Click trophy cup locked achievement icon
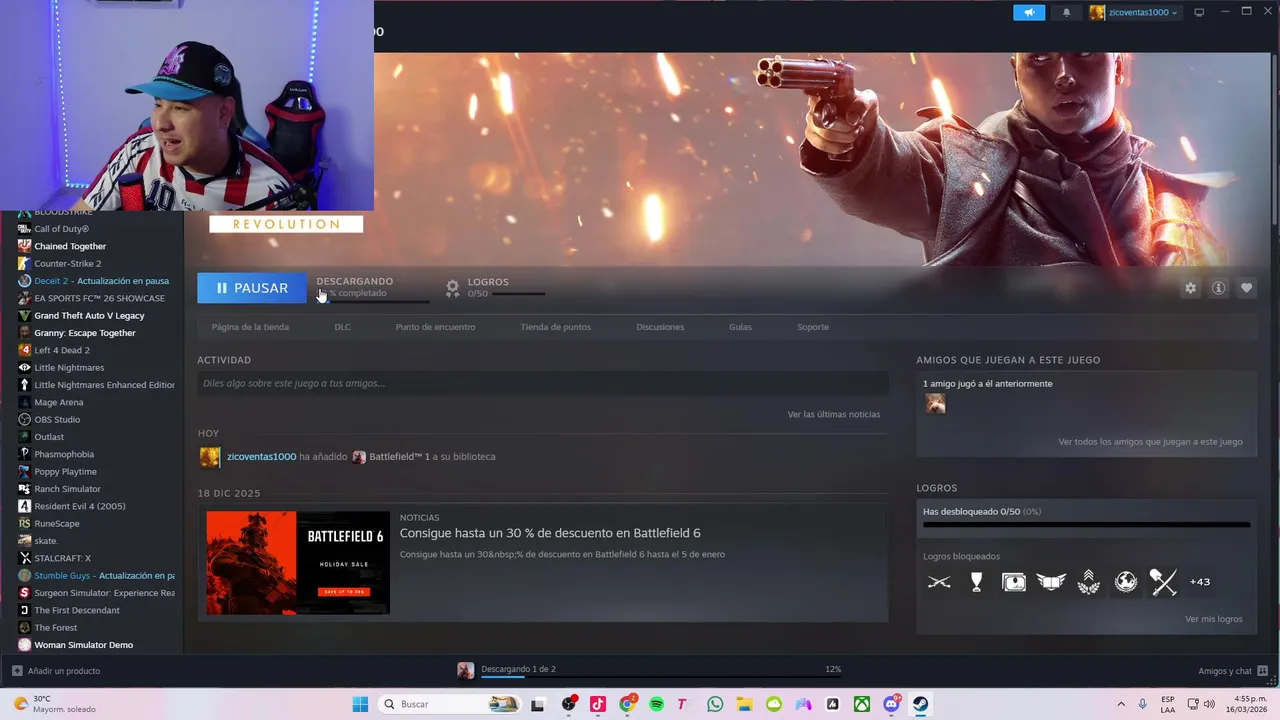The height and width of the screenshot is (720, 1280). click(x=977, y=582)
